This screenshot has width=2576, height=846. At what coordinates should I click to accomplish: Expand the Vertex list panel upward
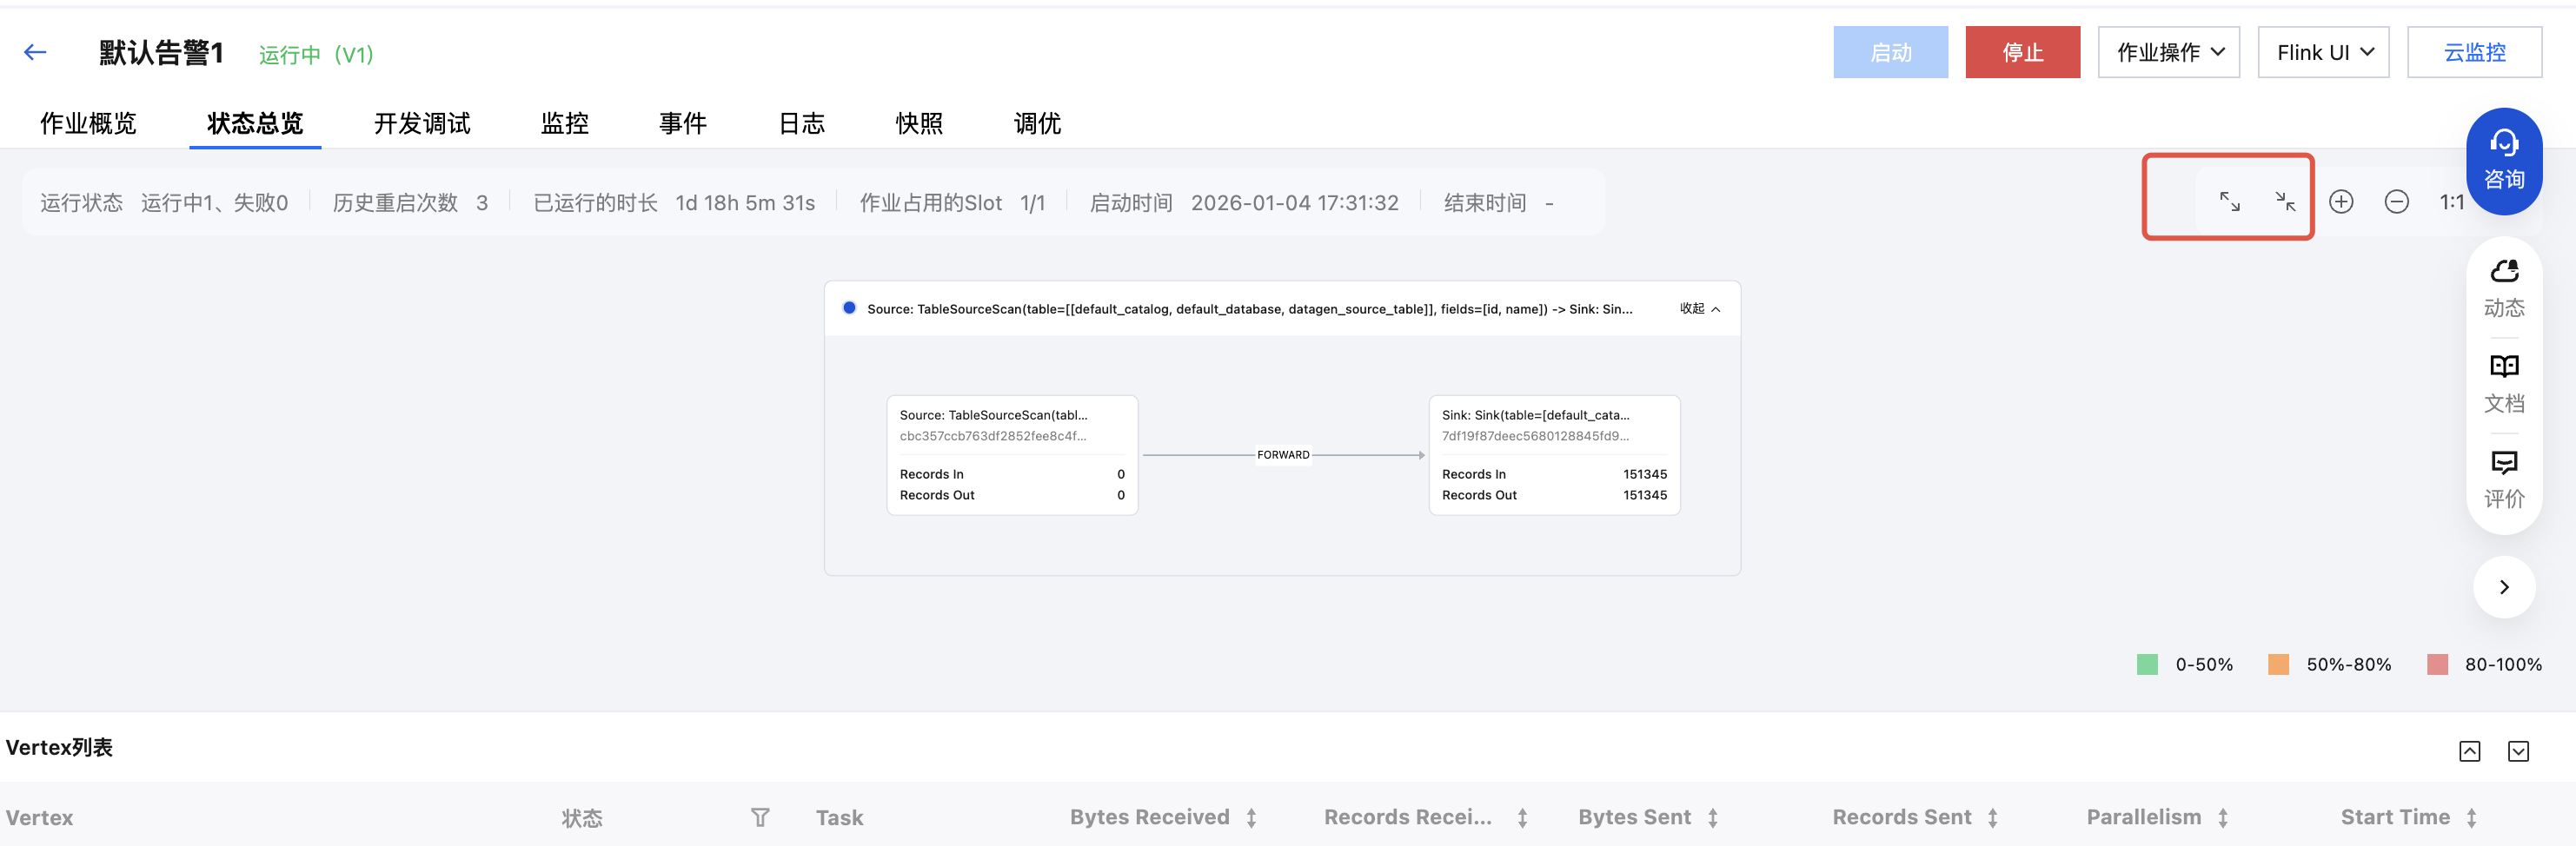pos(2469,751)
